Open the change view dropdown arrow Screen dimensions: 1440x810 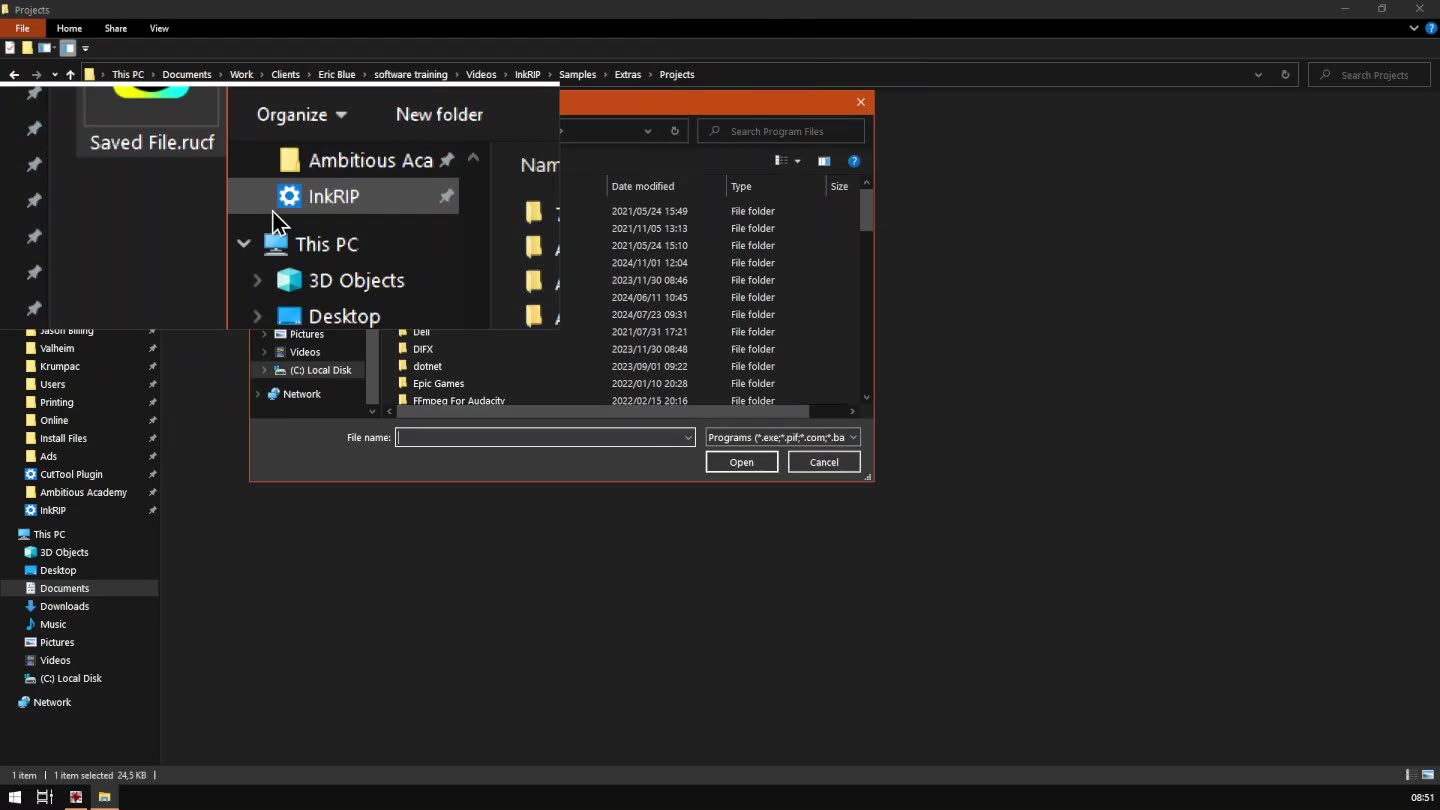[x=797, y=161]
